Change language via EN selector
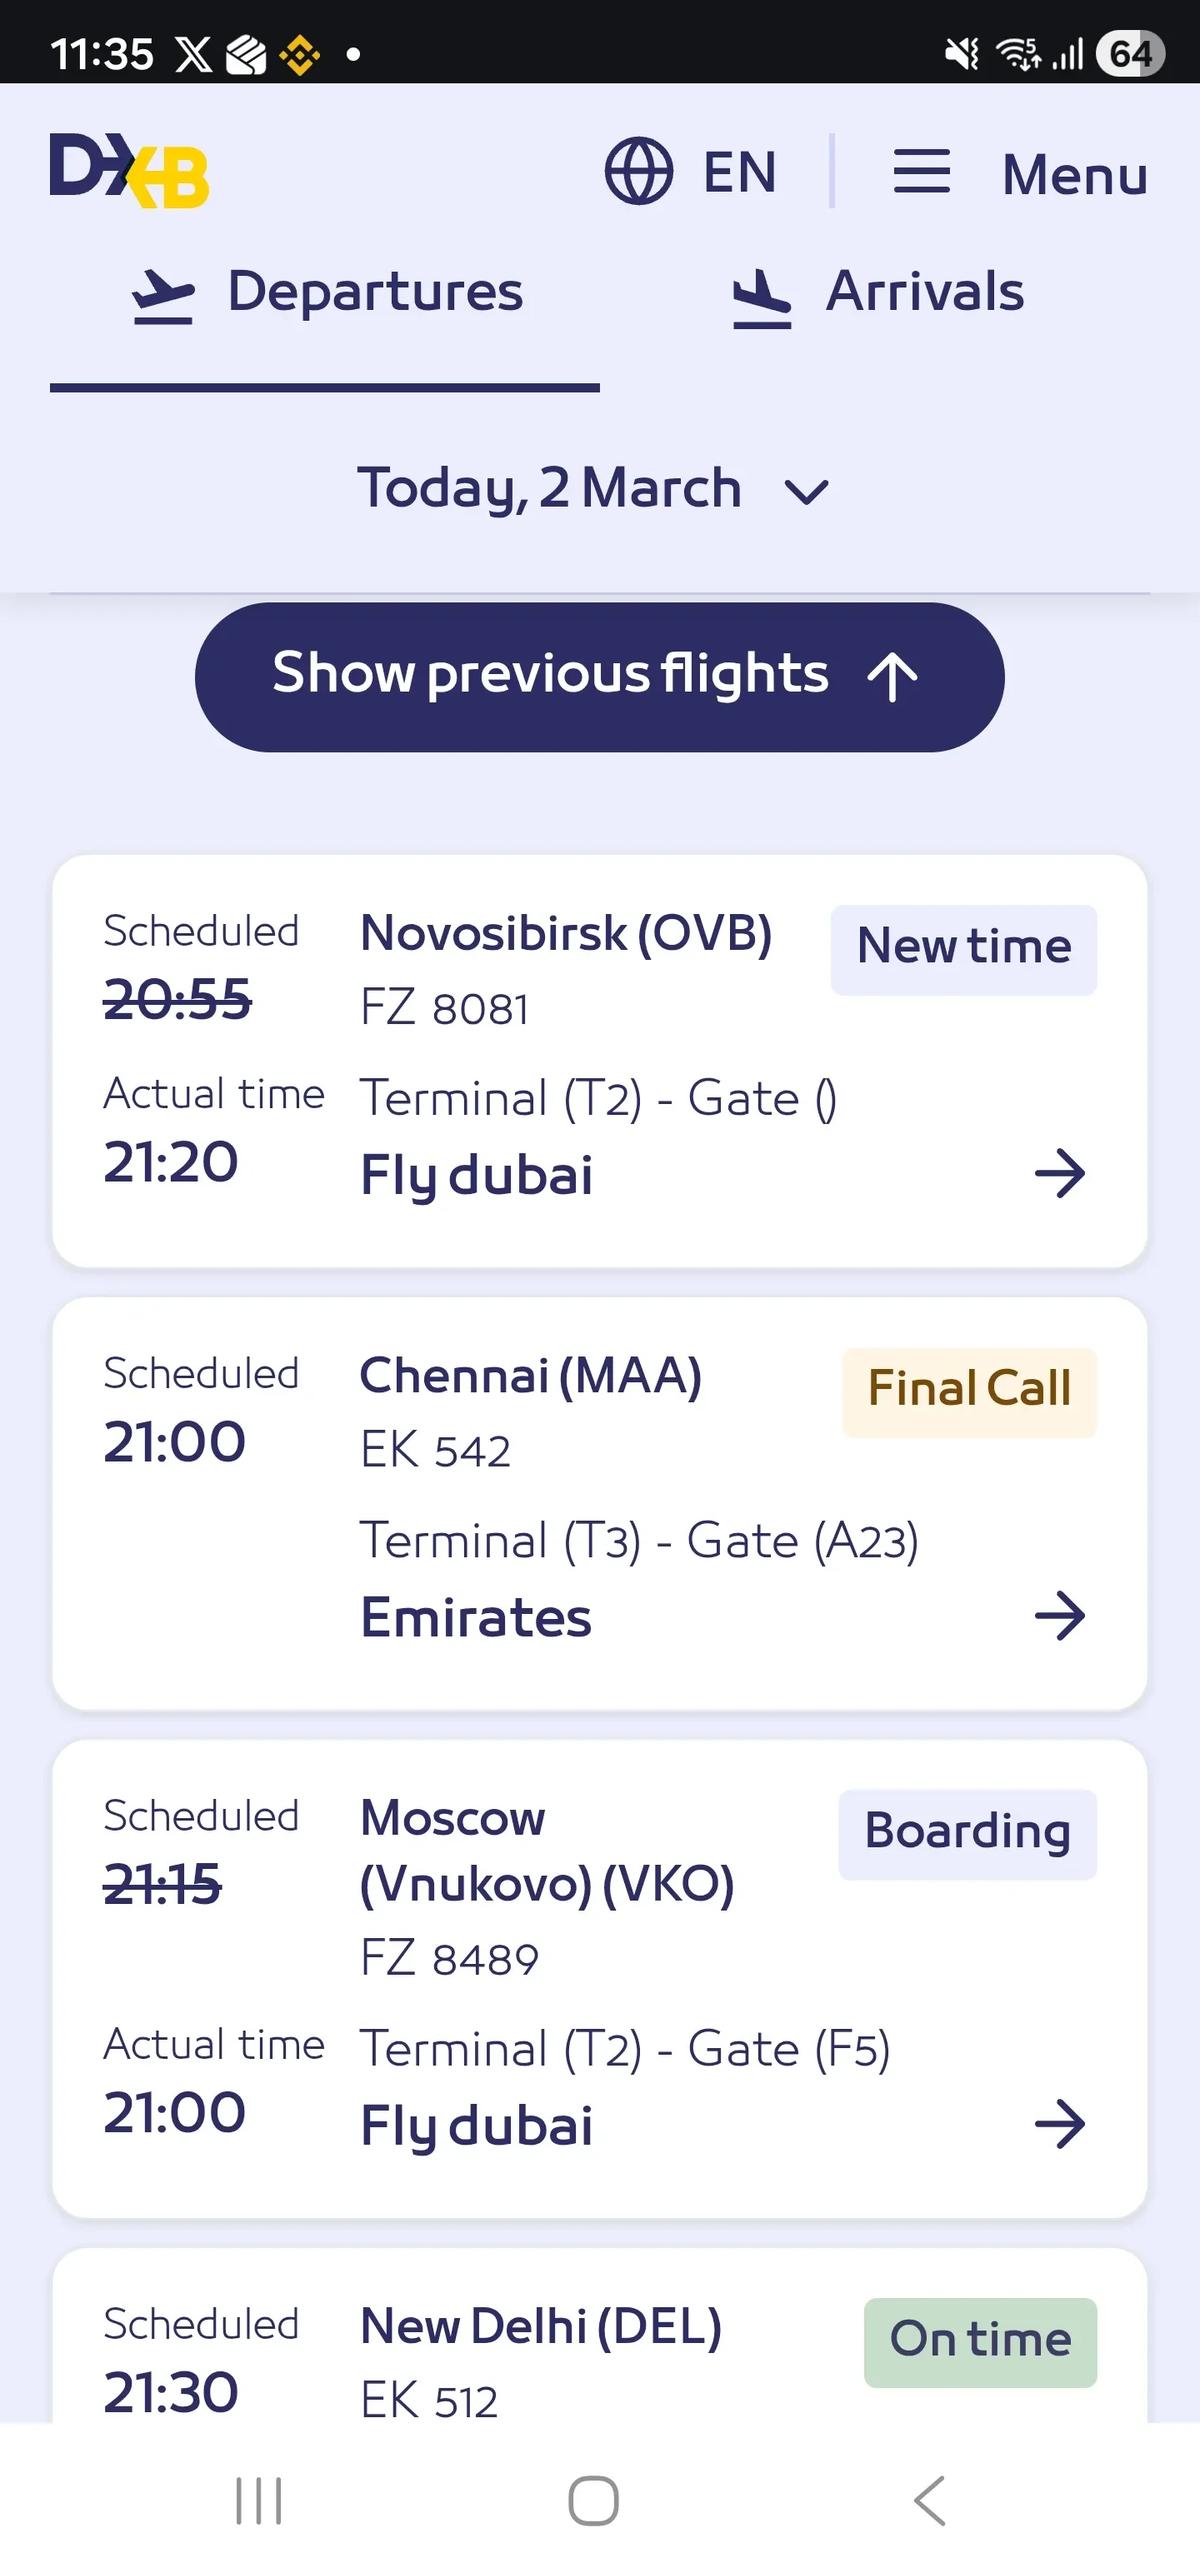1200x2573 pixels. 740,172
